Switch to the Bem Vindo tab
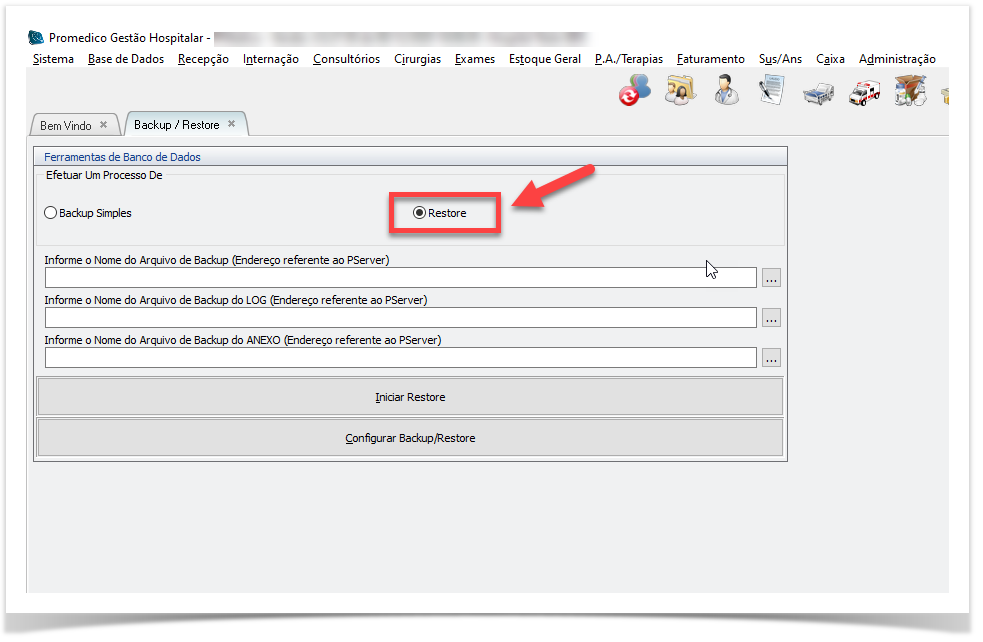The width and height of the screenshot is (983, 642). pyautogui.click(x=65, y=125)
